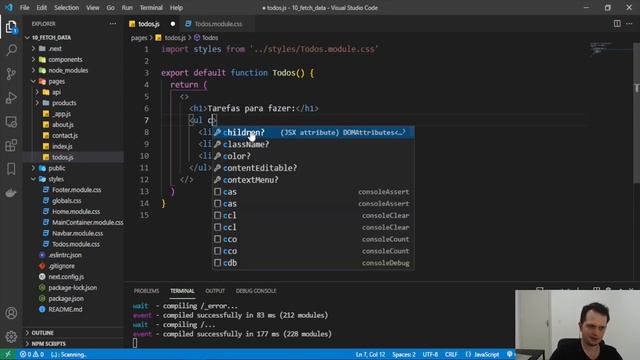Open the Docker icon in activity bar
This screenshot has height=360, width=640.
[11, 193]
